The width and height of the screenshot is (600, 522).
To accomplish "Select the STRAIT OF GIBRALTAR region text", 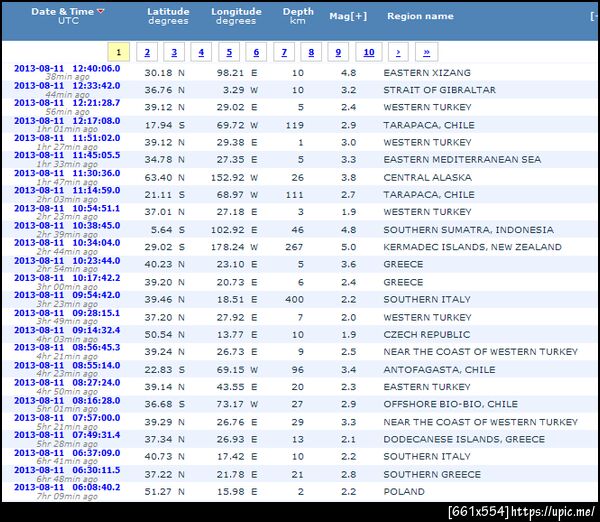I will 440,90.
